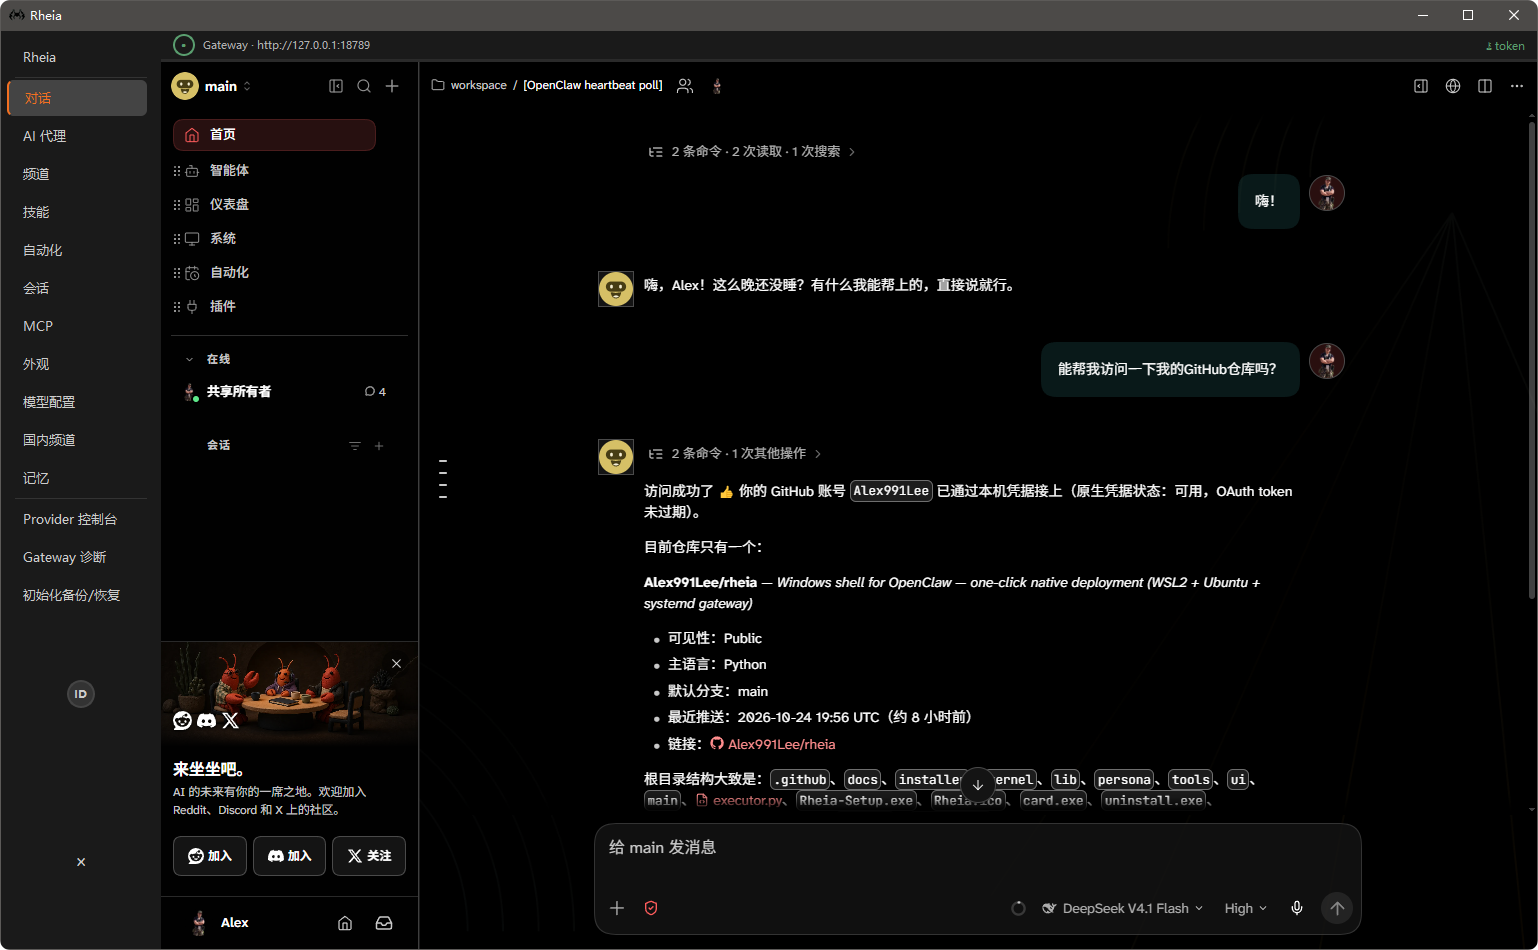Filter the 会话 list
The height and width of the screenshot is (950, 1538).
[x=355, y=446]
